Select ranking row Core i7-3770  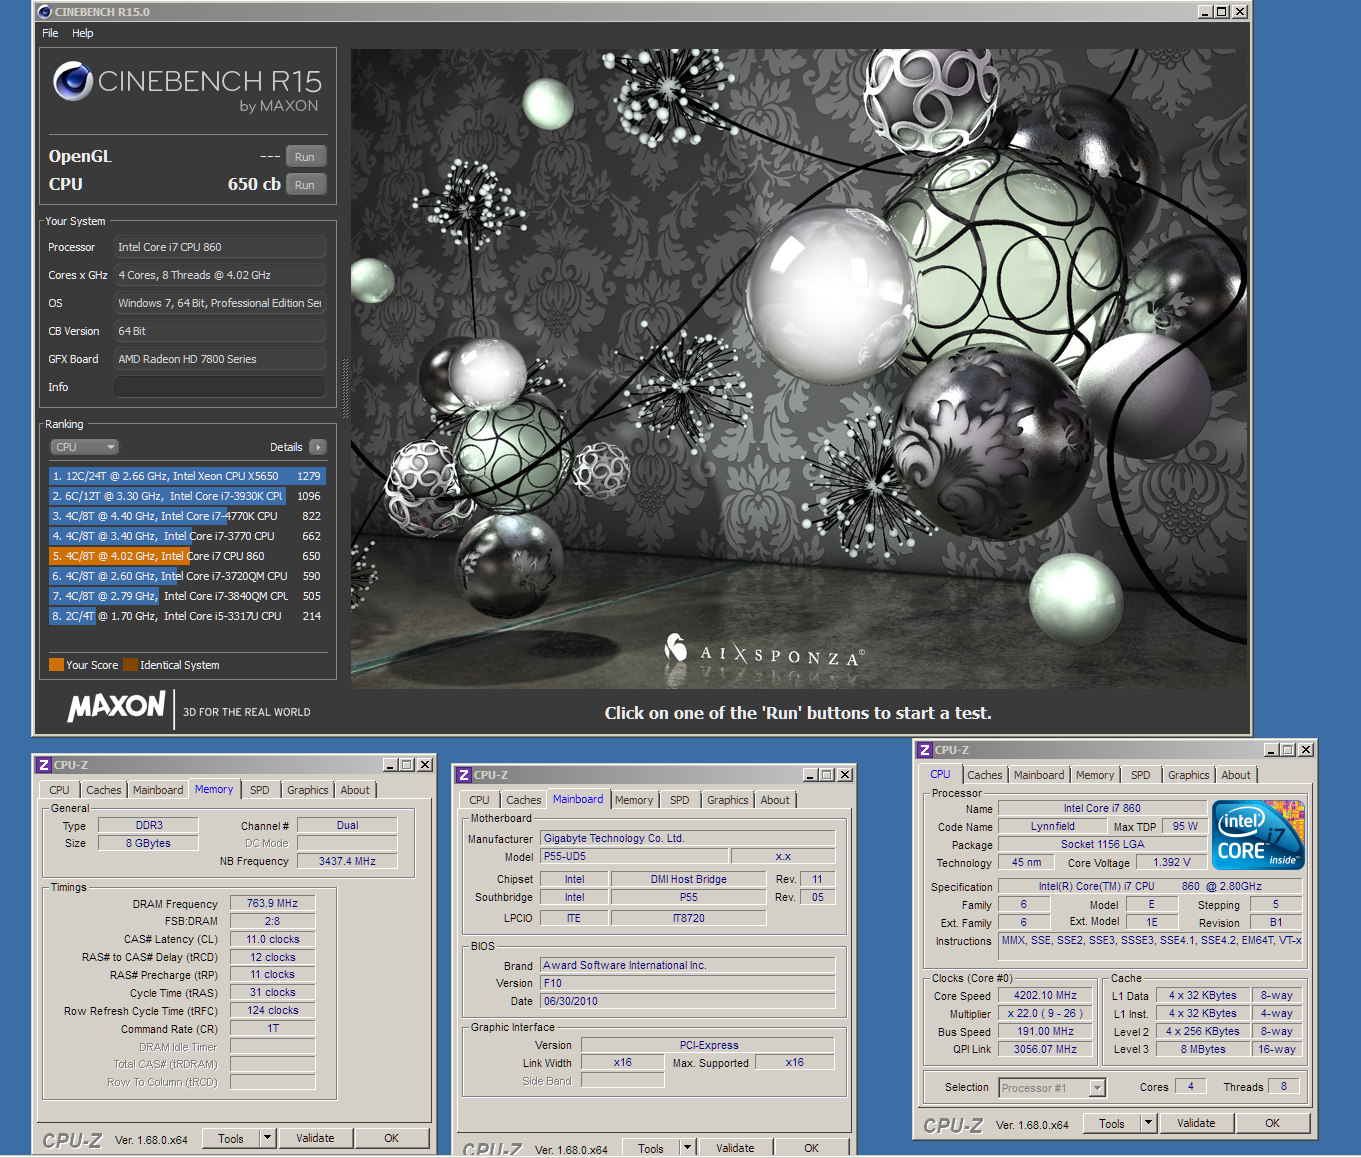(x=187, y=536)
